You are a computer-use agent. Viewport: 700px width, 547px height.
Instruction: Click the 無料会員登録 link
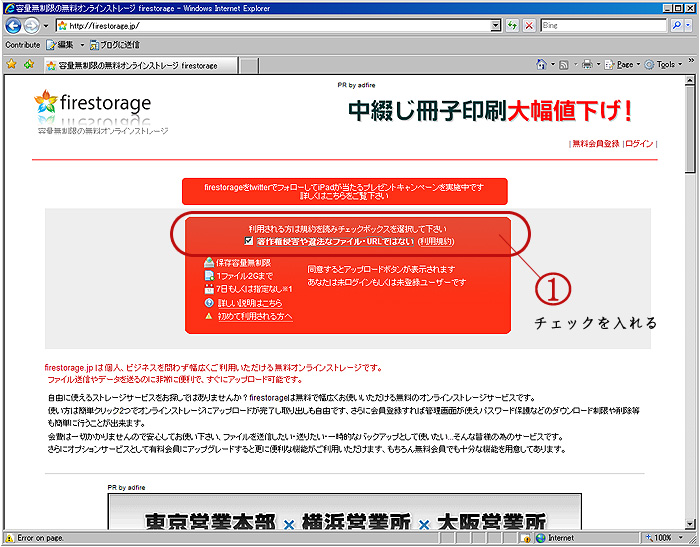596,143
